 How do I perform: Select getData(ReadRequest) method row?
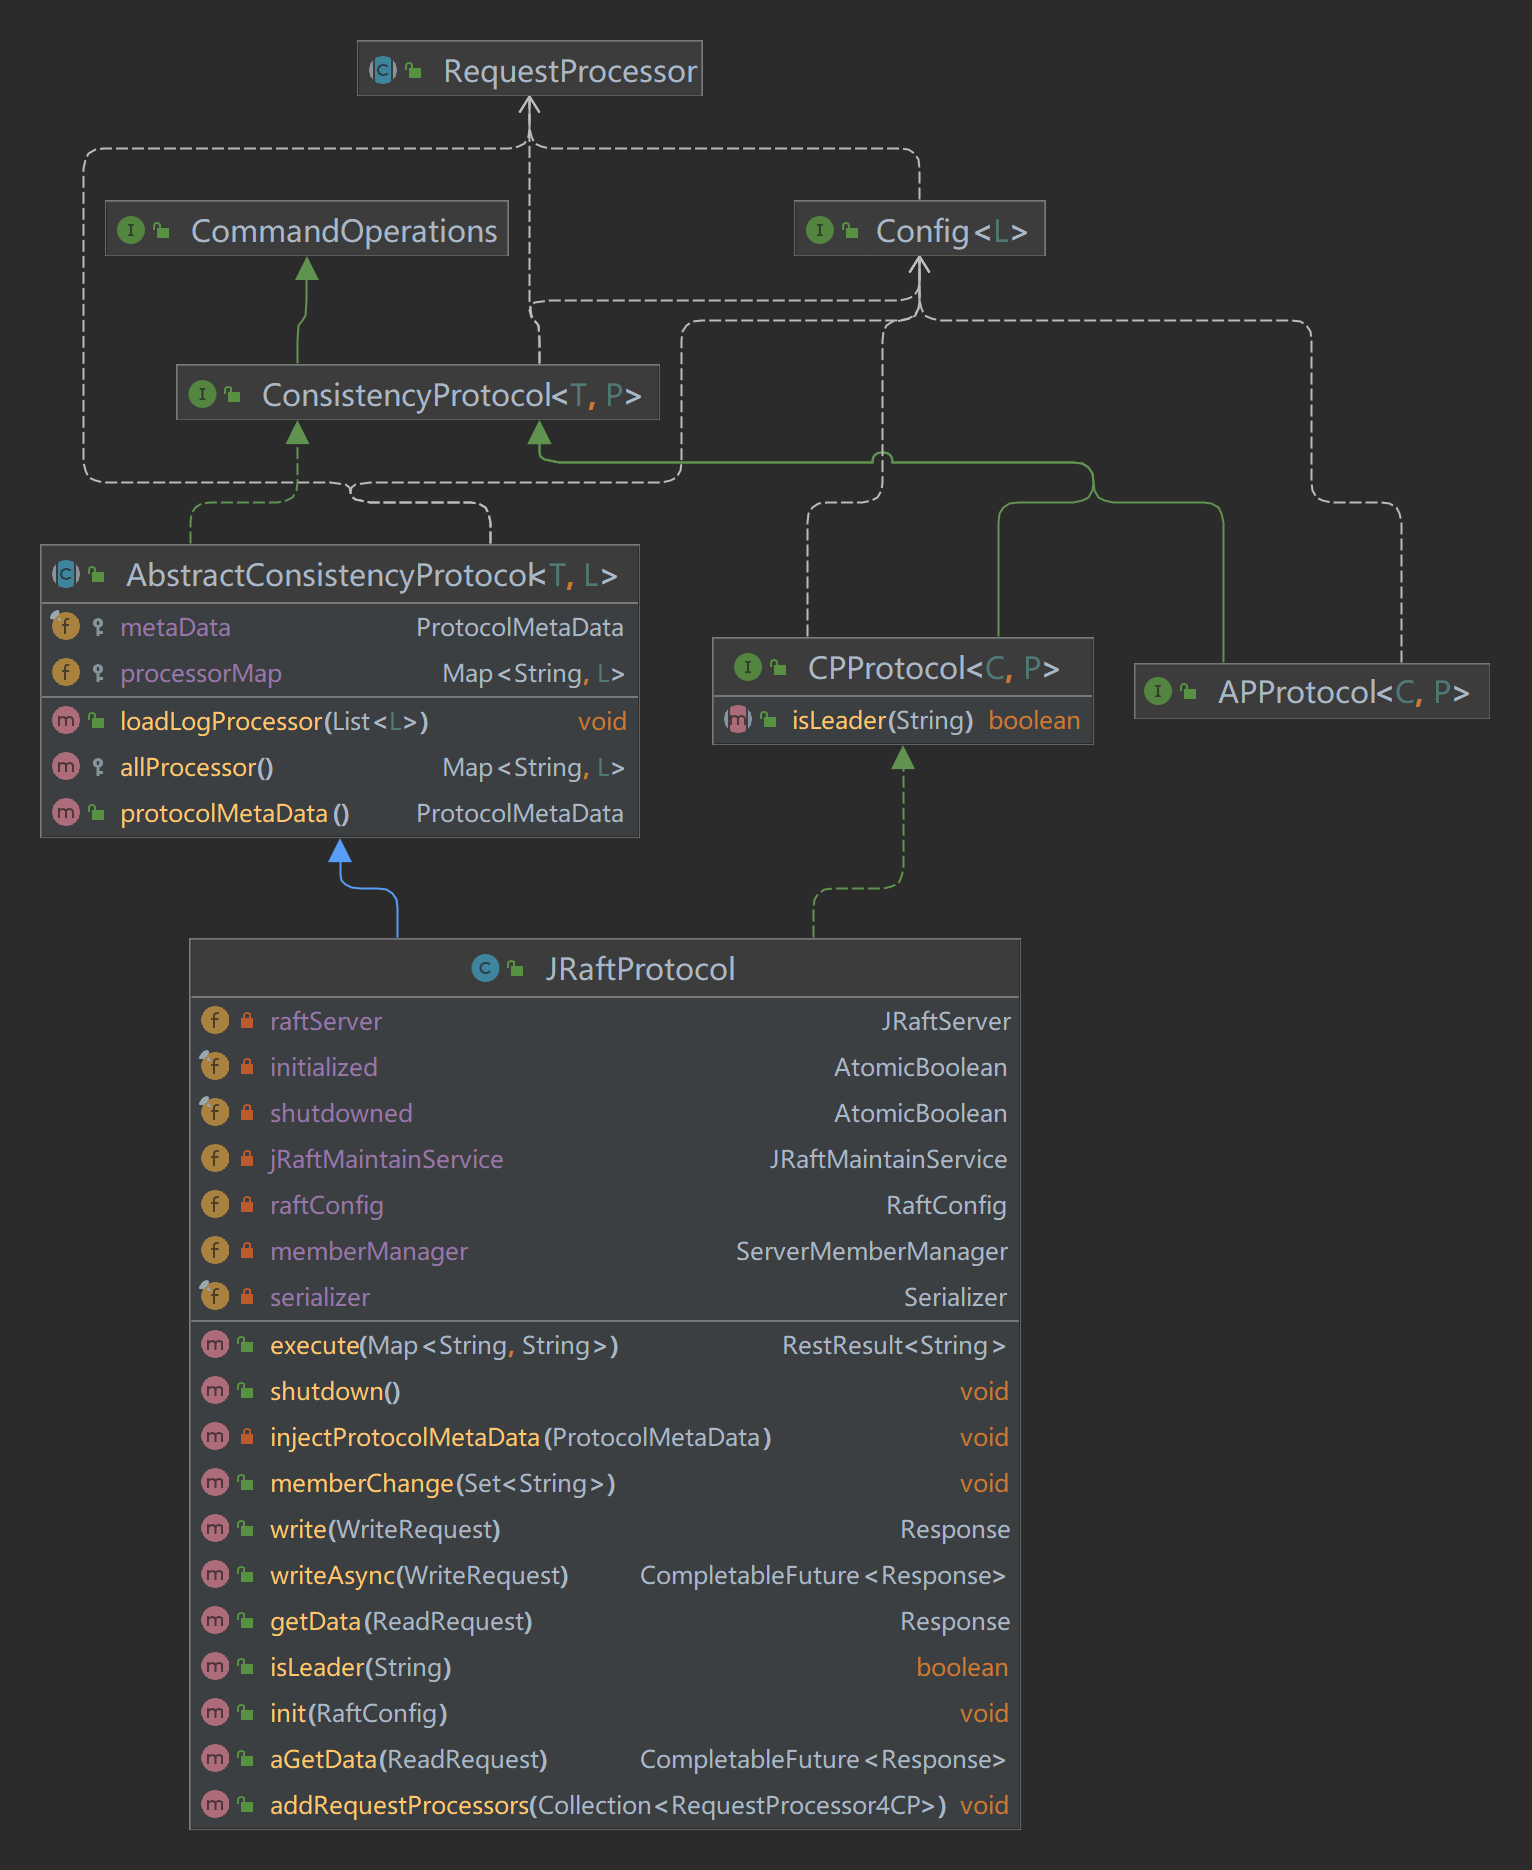[605, 1621]
